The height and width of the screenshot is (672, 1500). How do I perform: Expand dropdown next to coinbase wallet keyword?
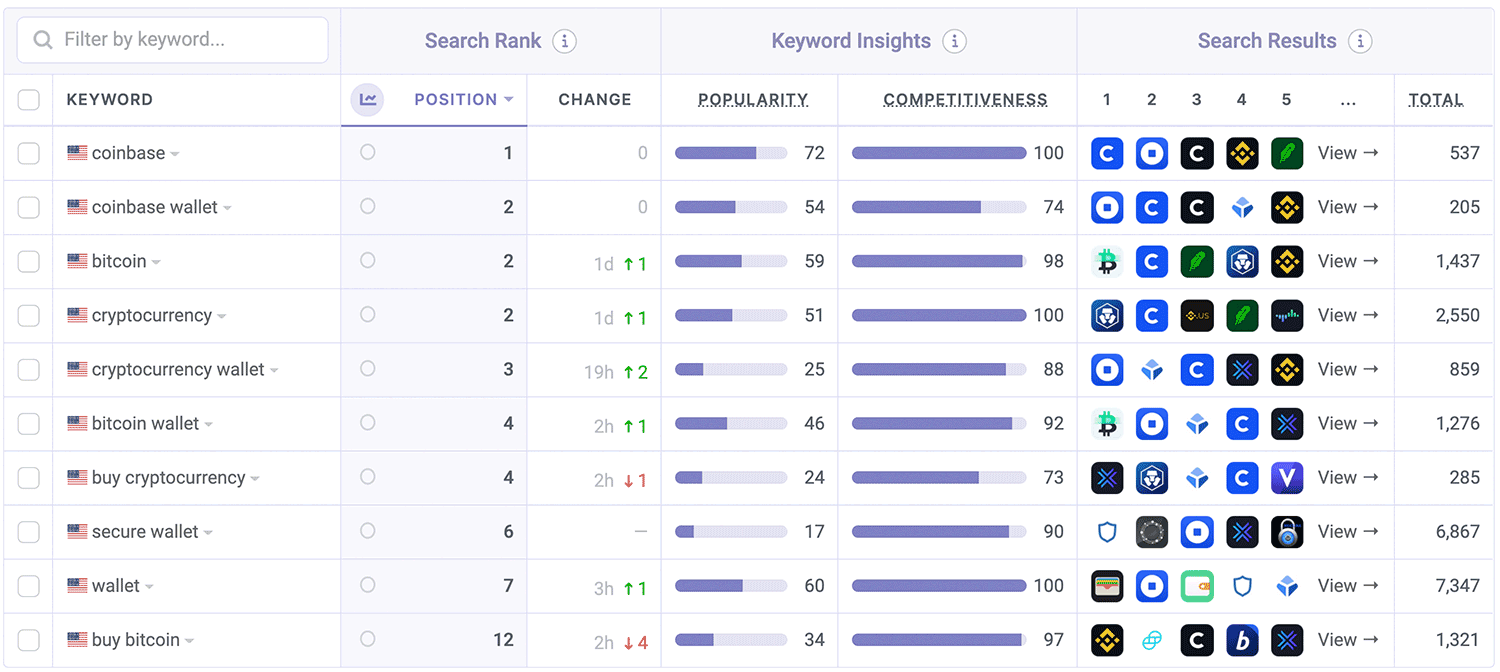227,208
